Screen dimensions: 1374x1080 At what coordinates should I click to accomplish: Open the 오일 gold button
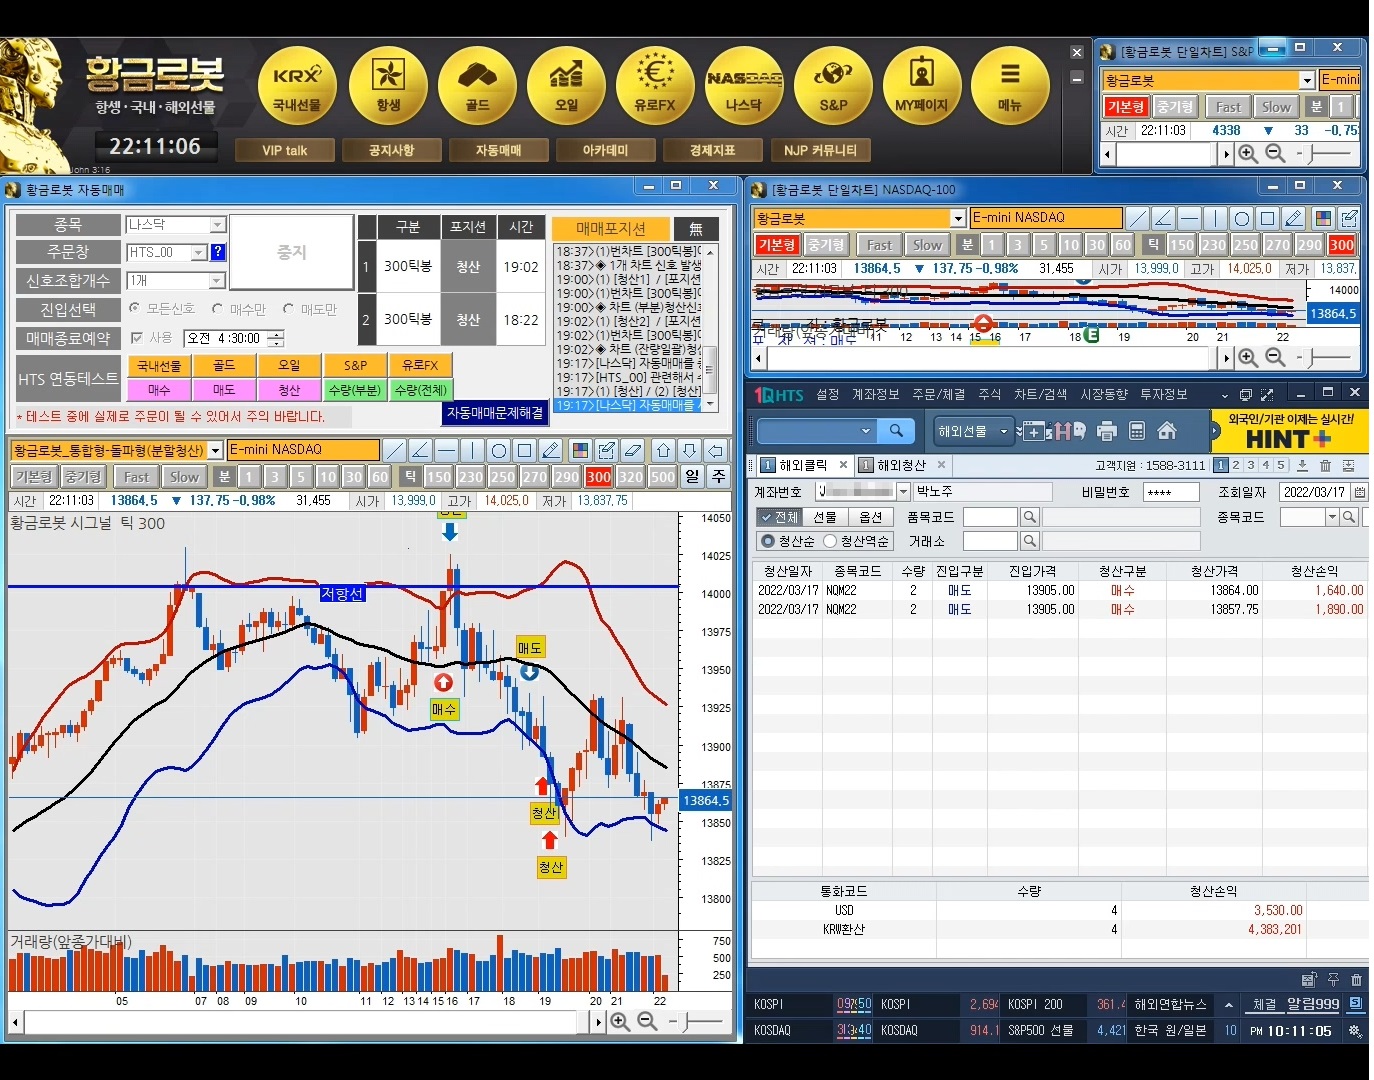566,86
